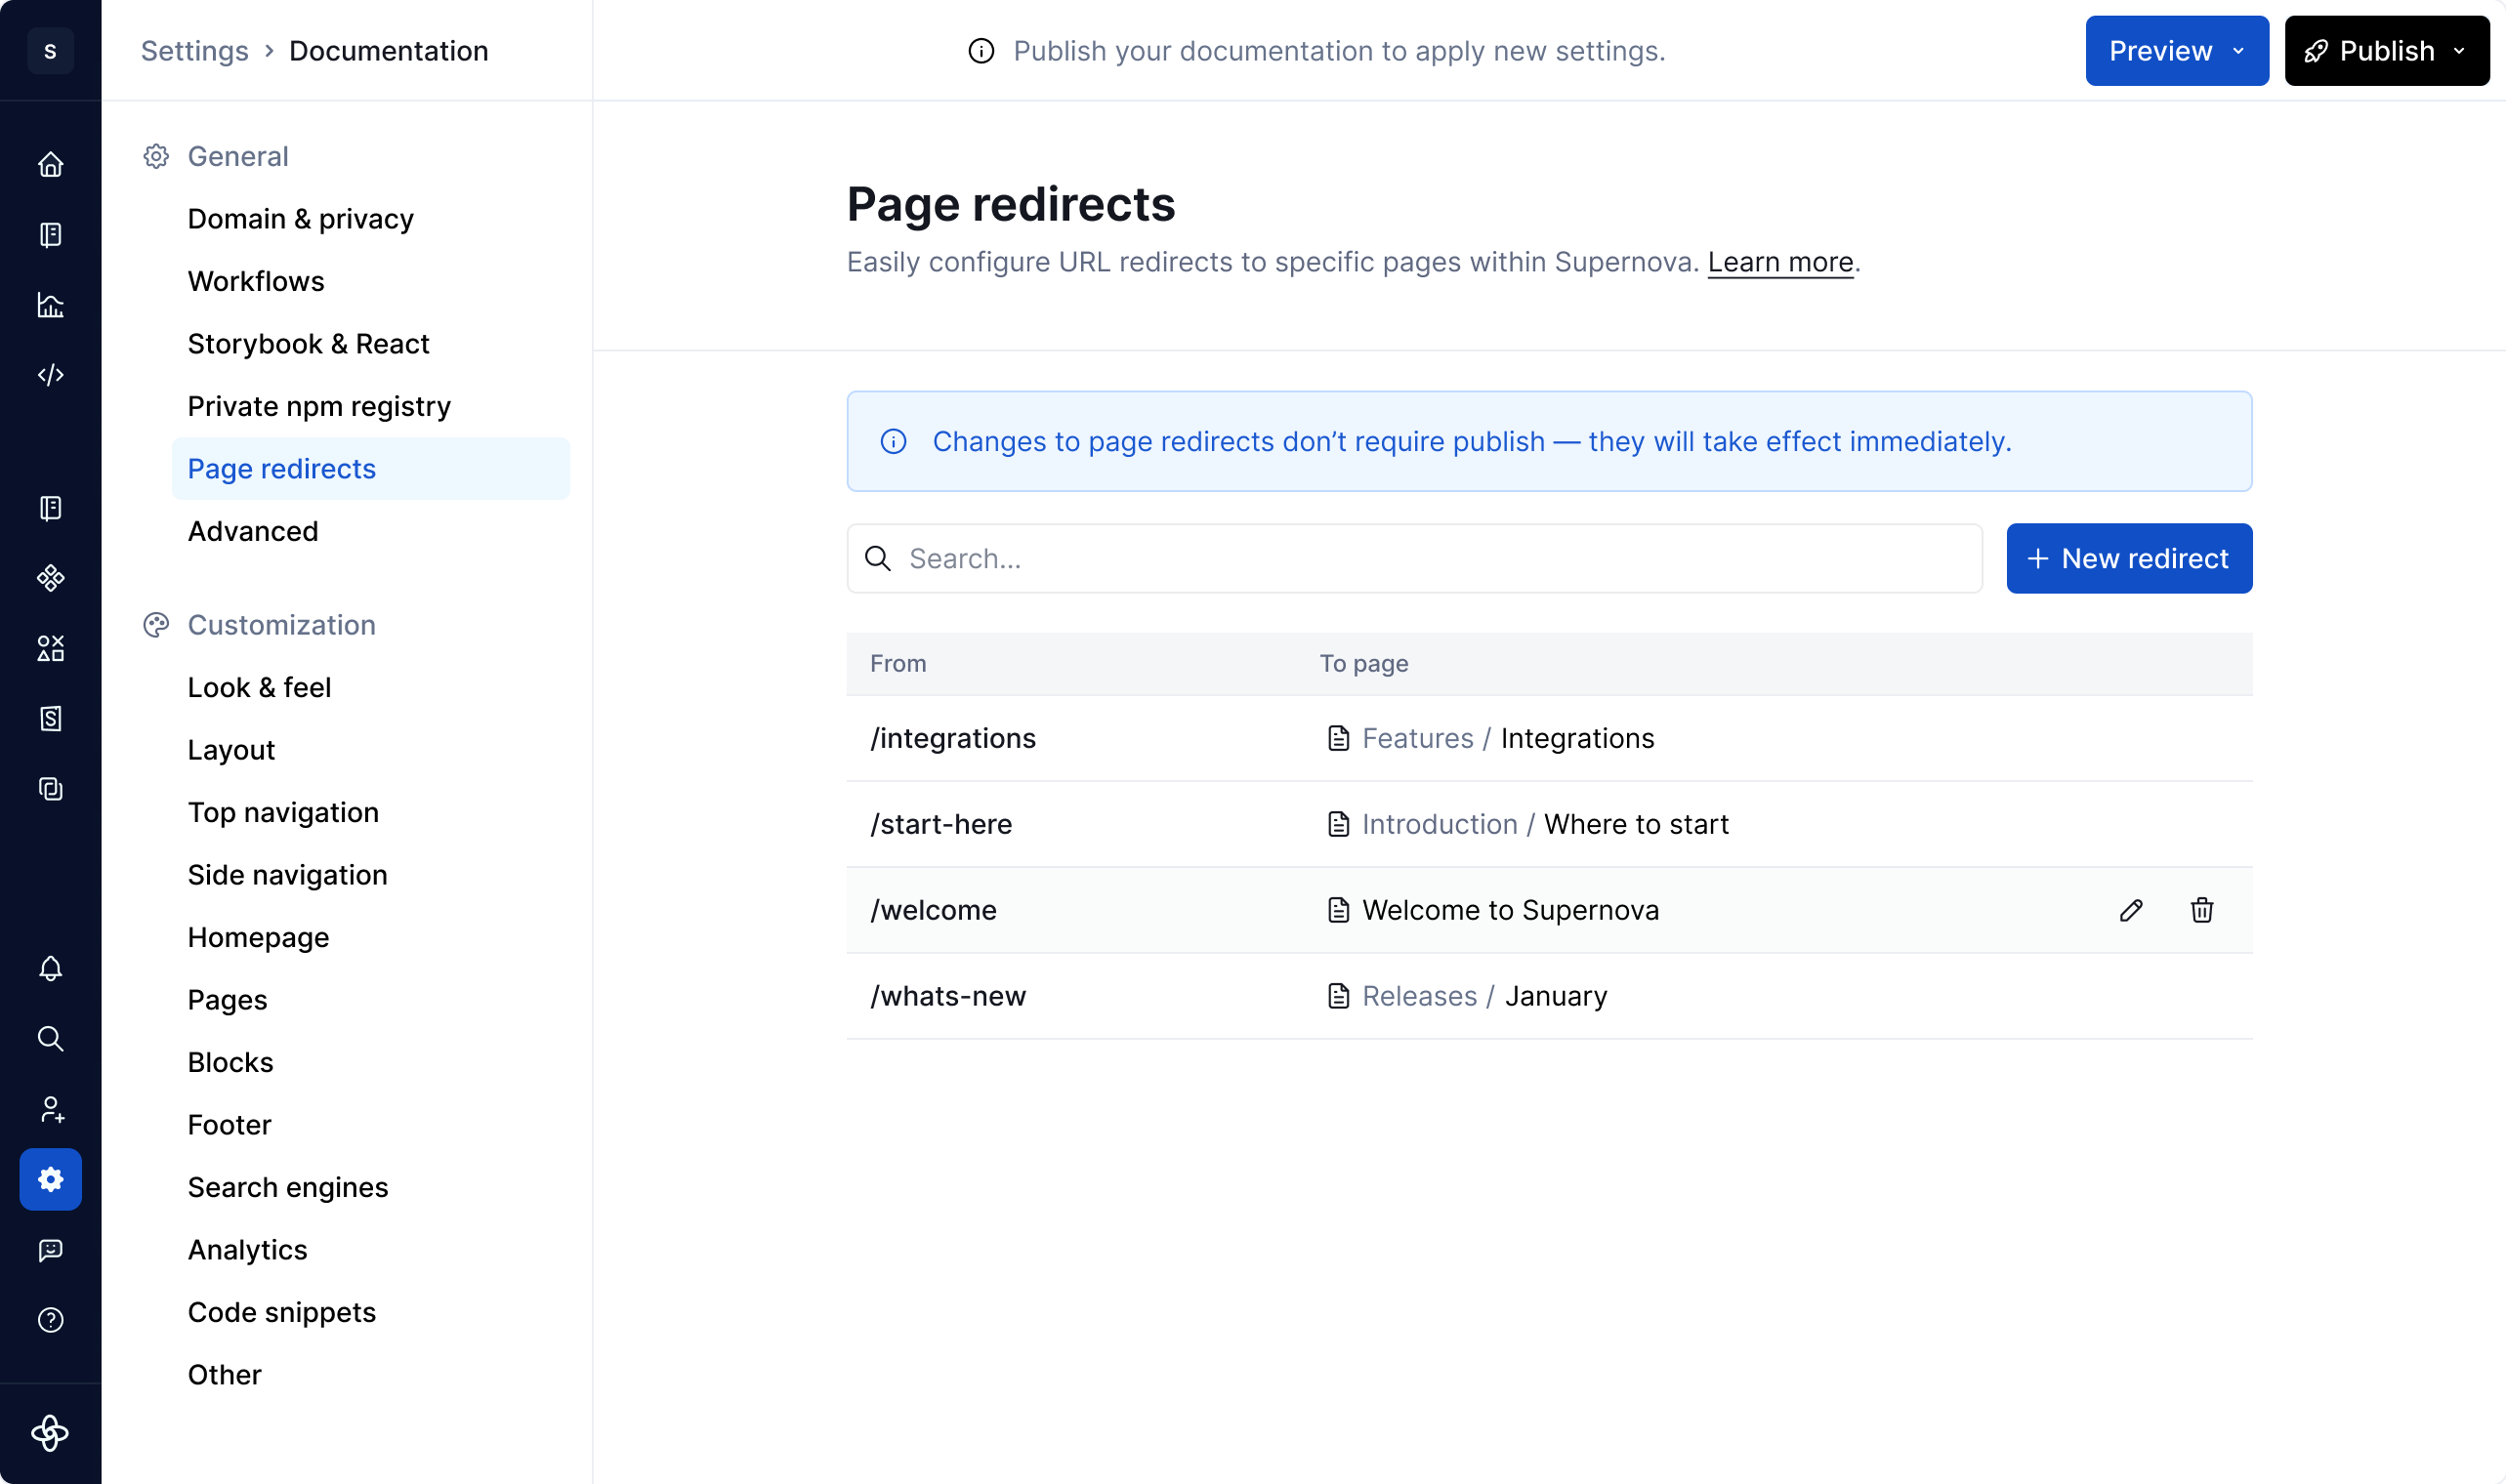Open notifications via the bell icon

pos(50,968)
